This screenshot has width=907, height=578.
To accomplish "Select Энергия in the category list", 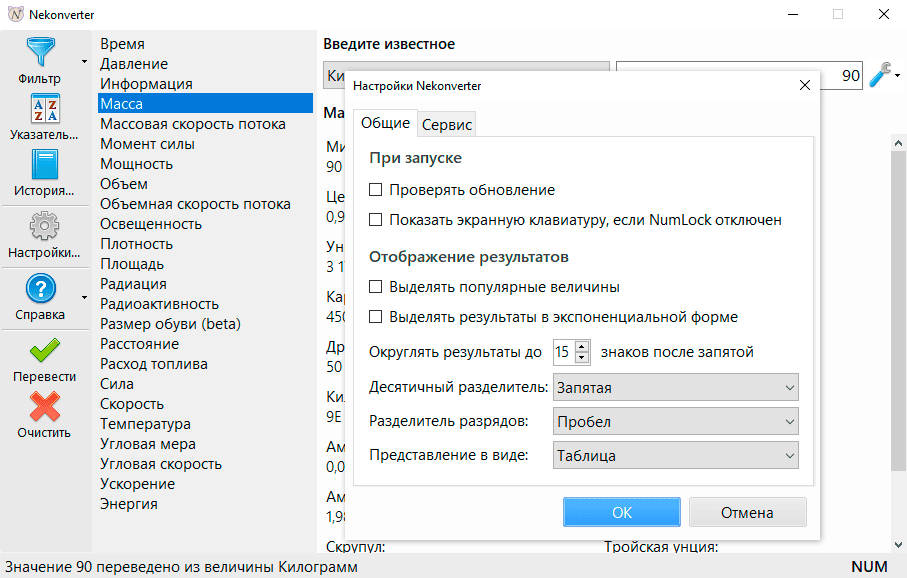I will [128, 504].
